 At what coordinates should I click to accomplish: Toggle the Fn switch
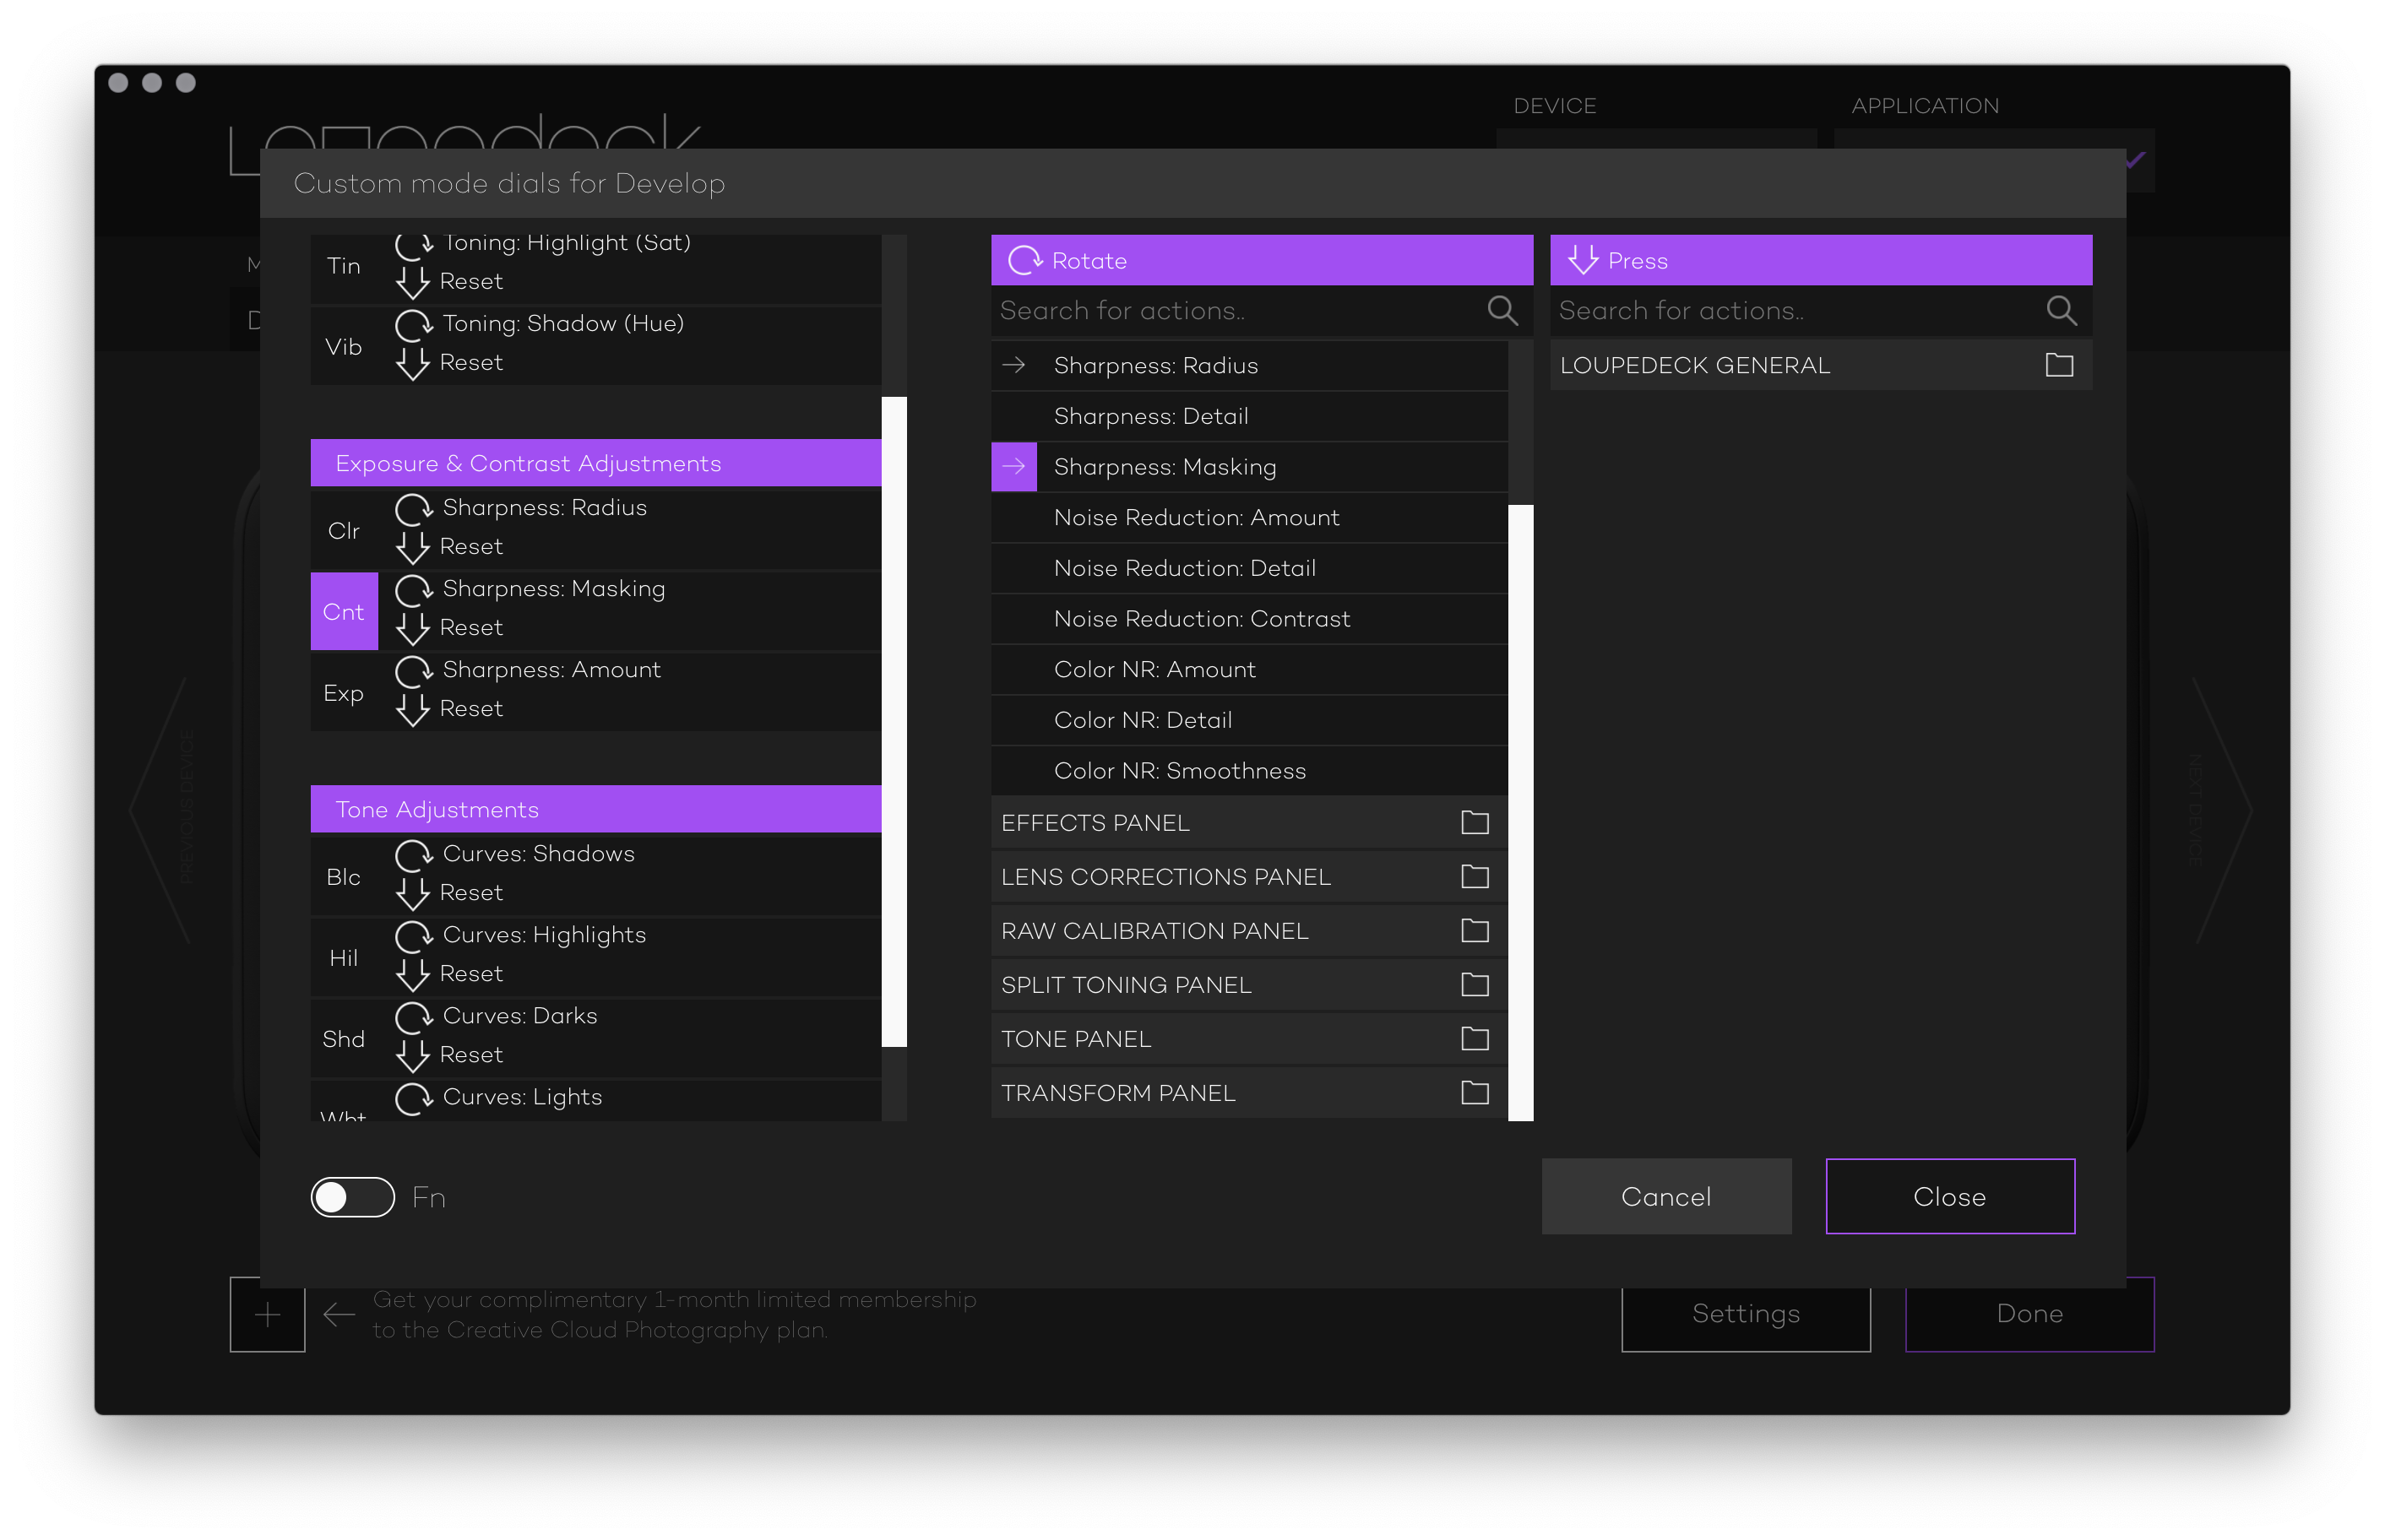tap(353, 1197)
